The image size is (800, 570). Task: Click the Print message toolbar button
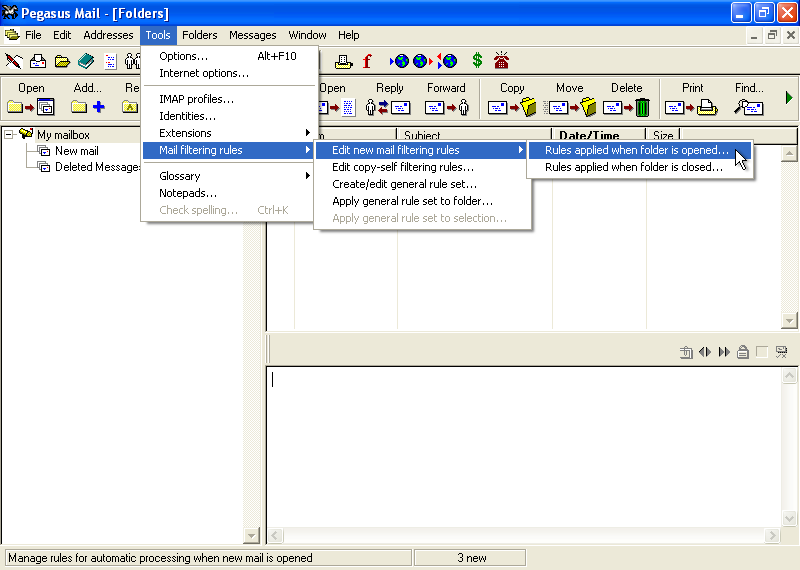(x=692, y=98)
